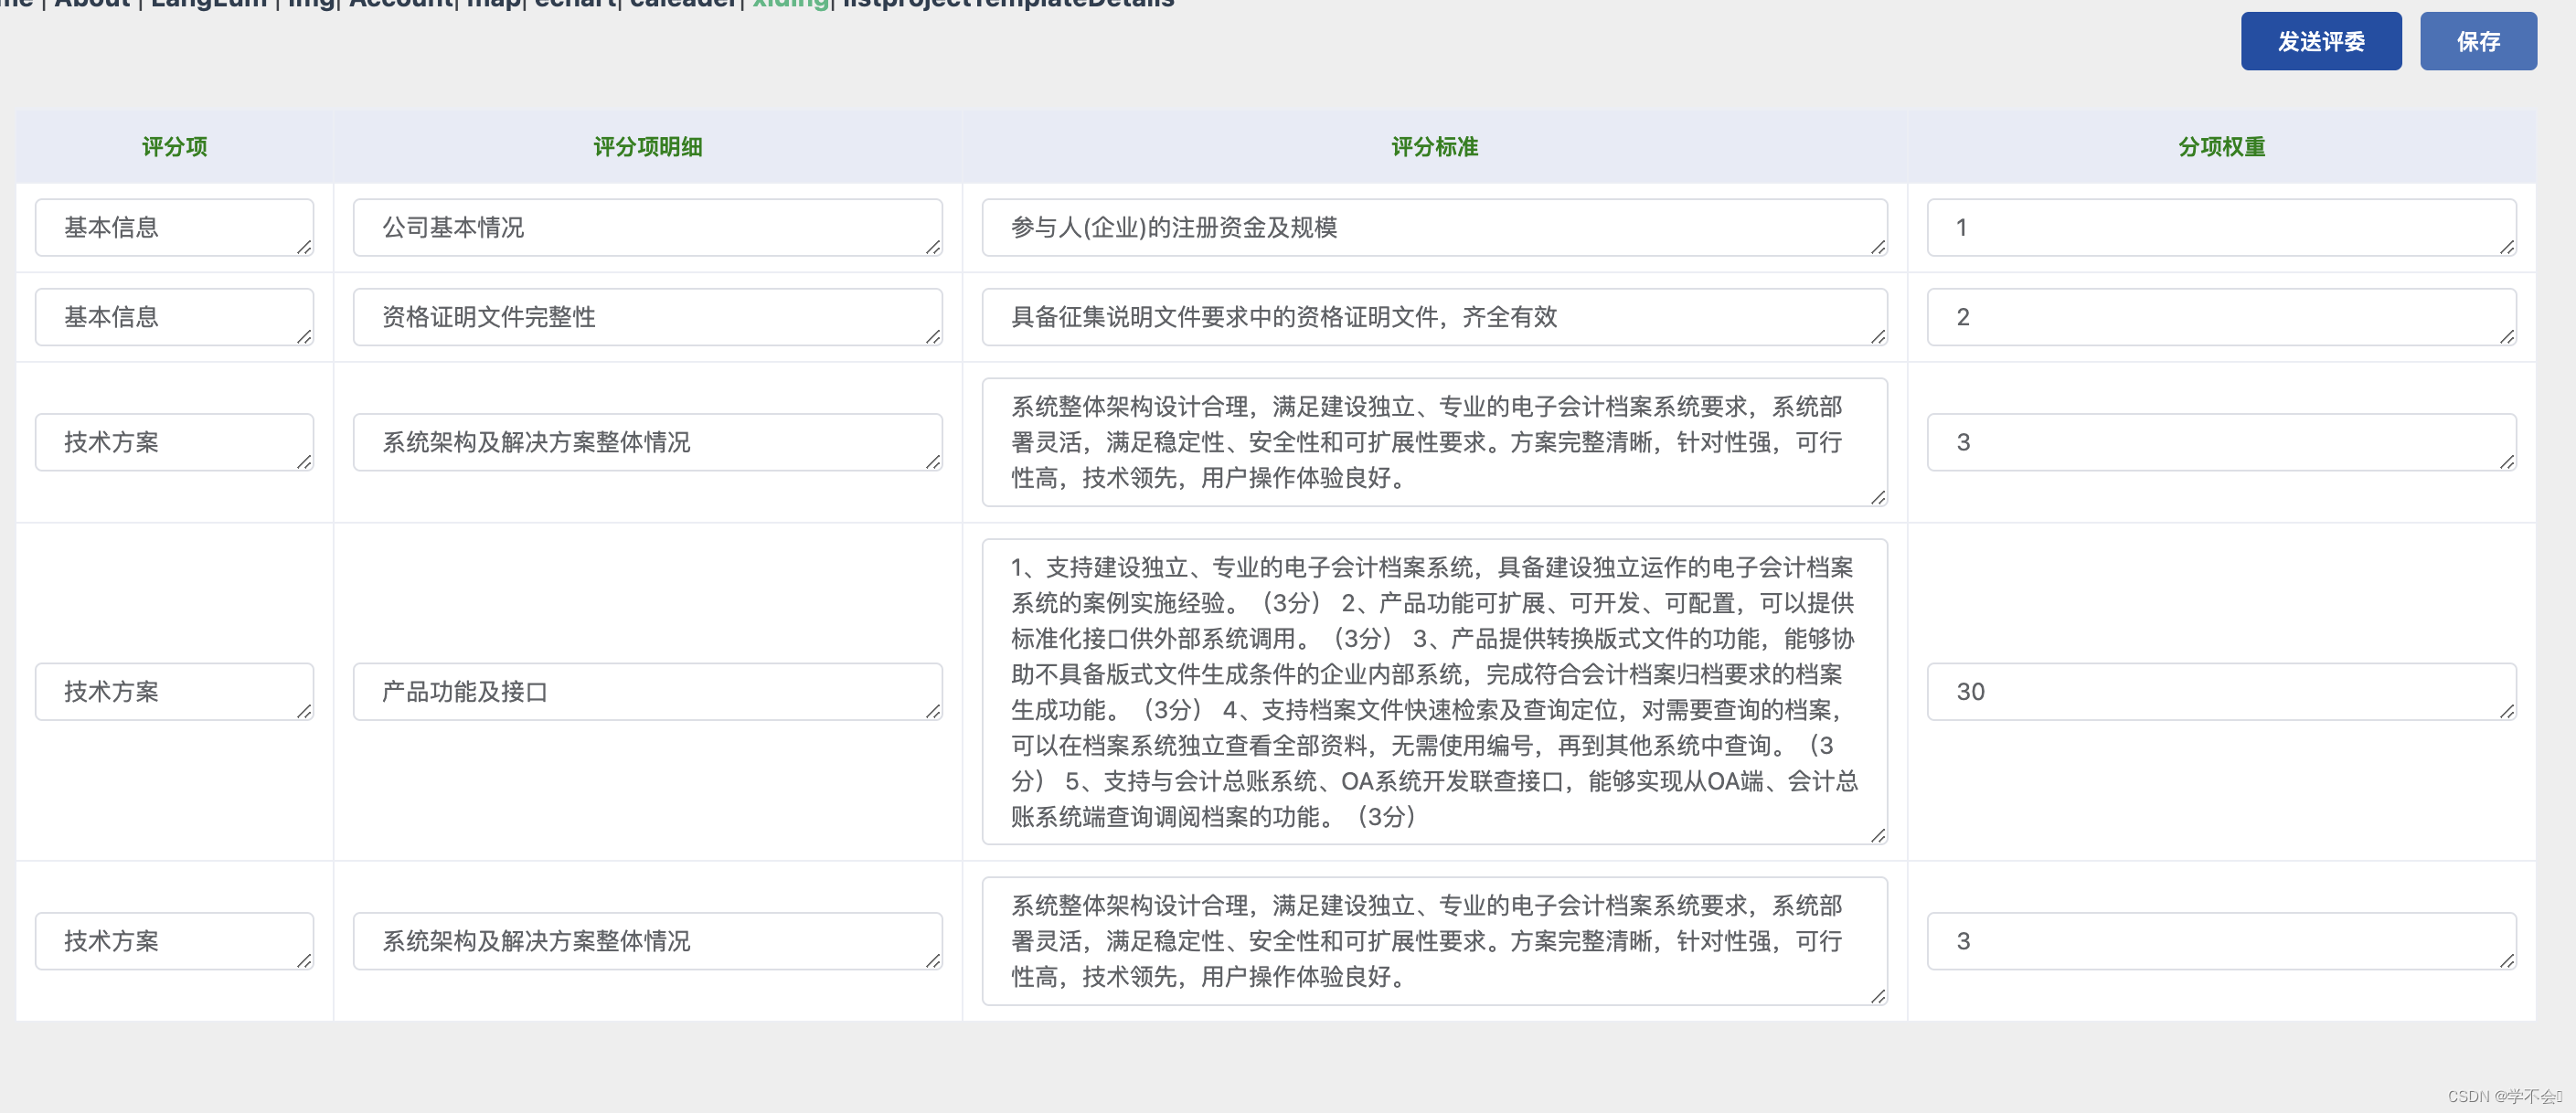Select the 评分项明细 column header
Screen dimensions: 2576x1113
click(647, 147)
